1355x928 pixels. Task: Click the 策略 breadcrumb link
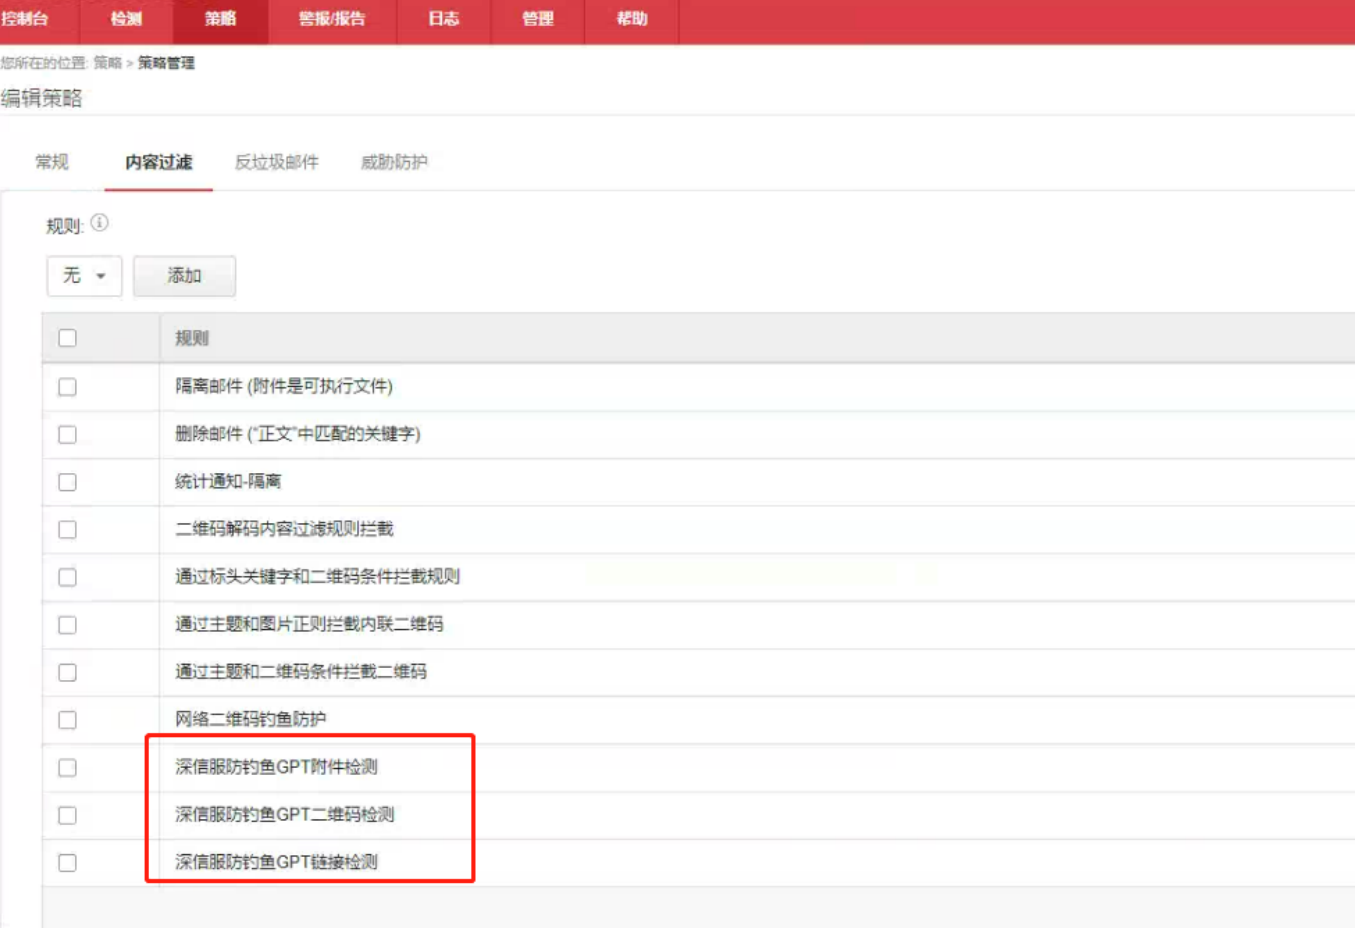pos(107,63)
